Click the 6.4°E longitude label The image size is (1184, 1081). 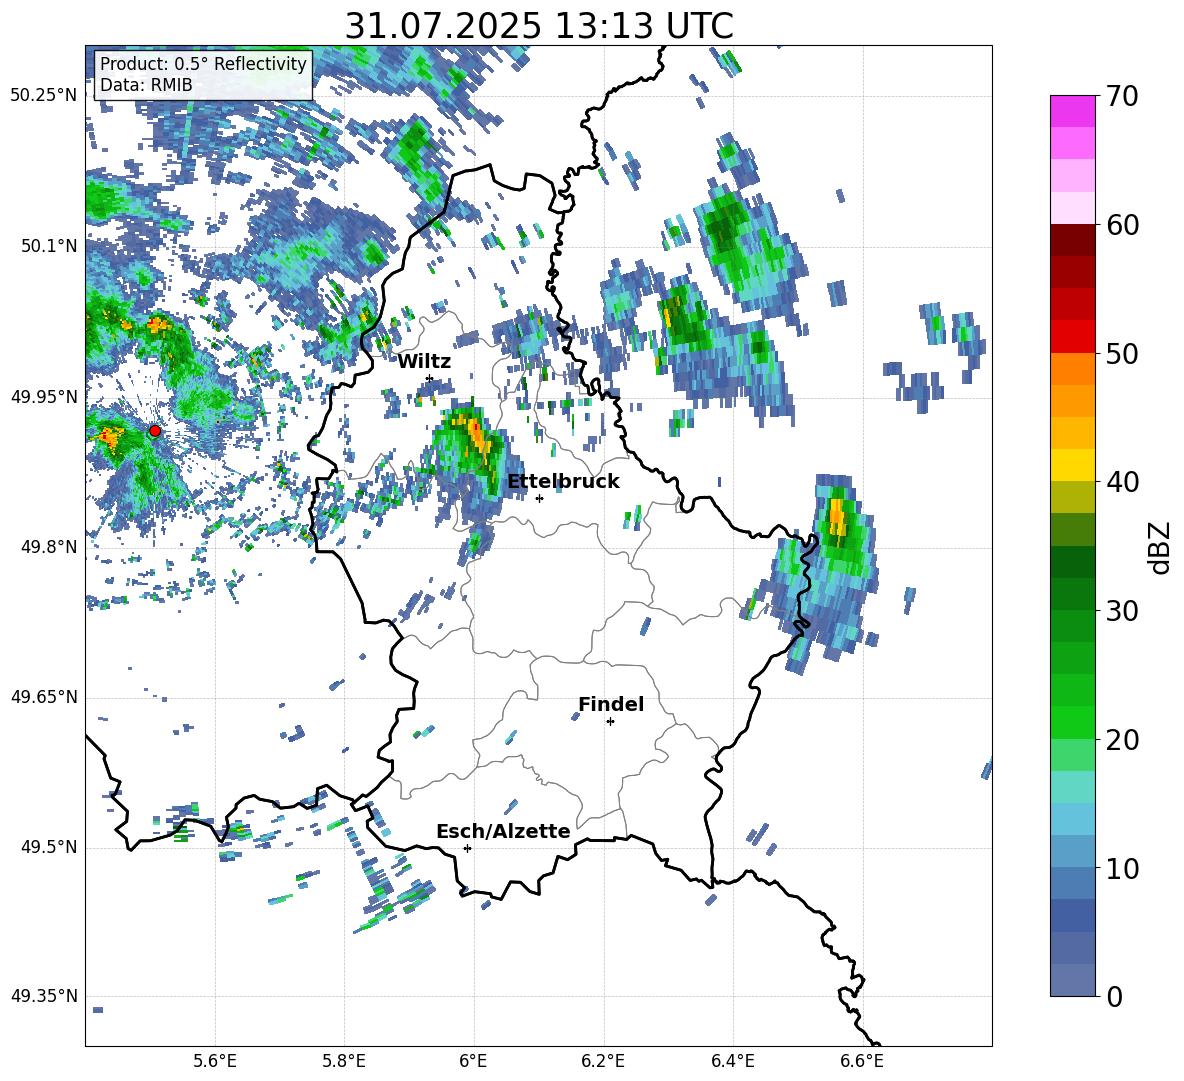coord(732,1061)
